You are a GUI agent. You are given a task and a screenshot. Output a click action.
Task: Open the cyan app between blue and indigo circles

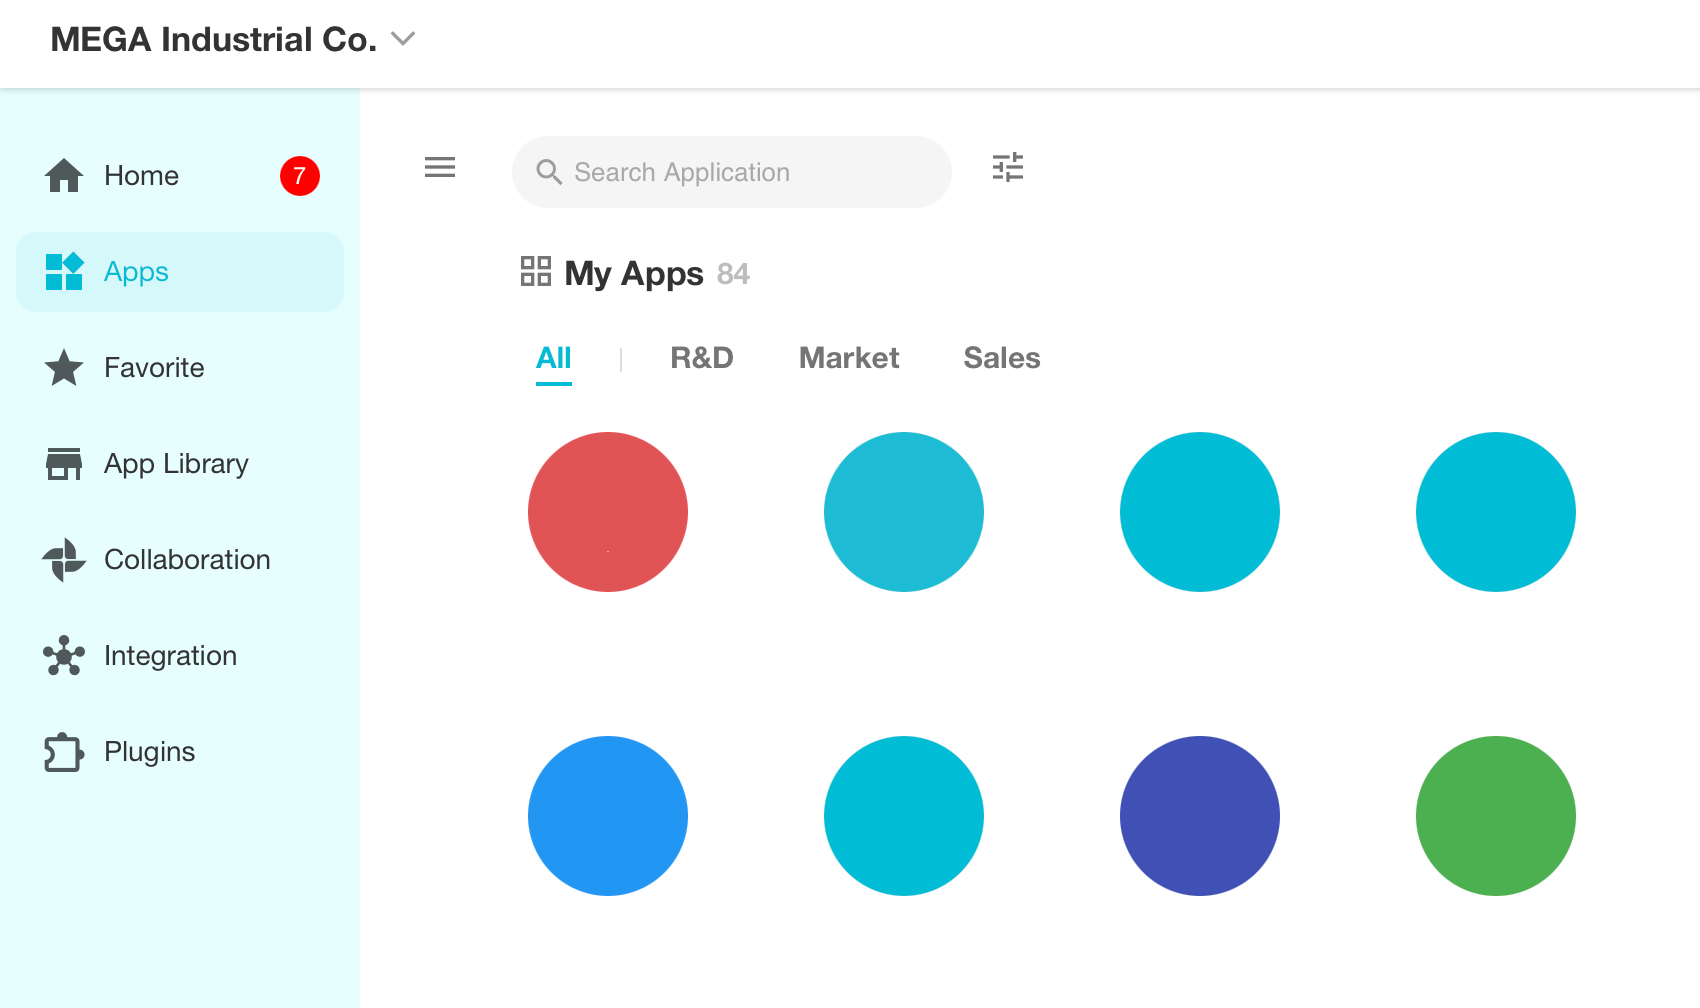904,816
